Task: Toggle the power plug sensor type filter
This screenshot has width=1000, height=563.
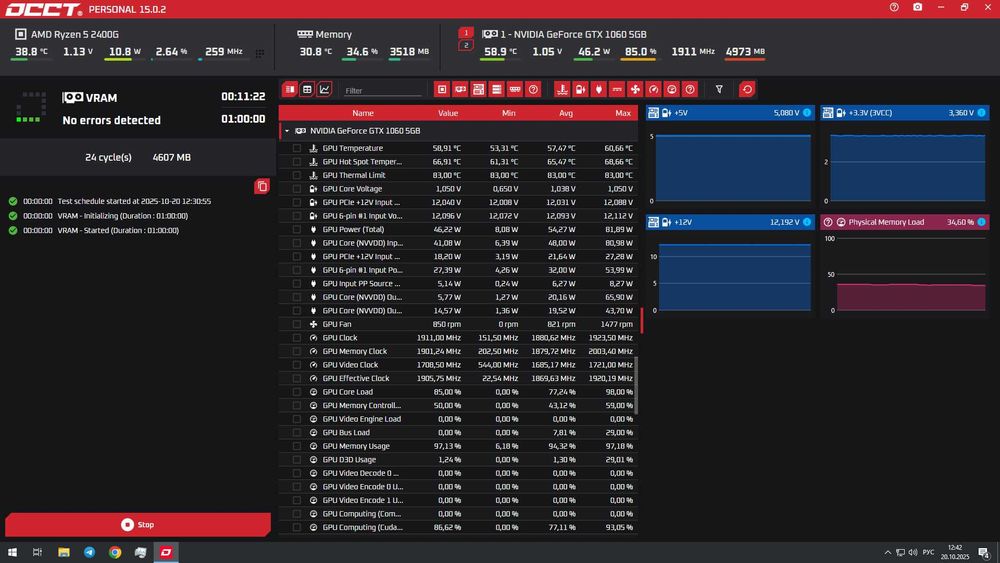Action: [x=598, y=89]
